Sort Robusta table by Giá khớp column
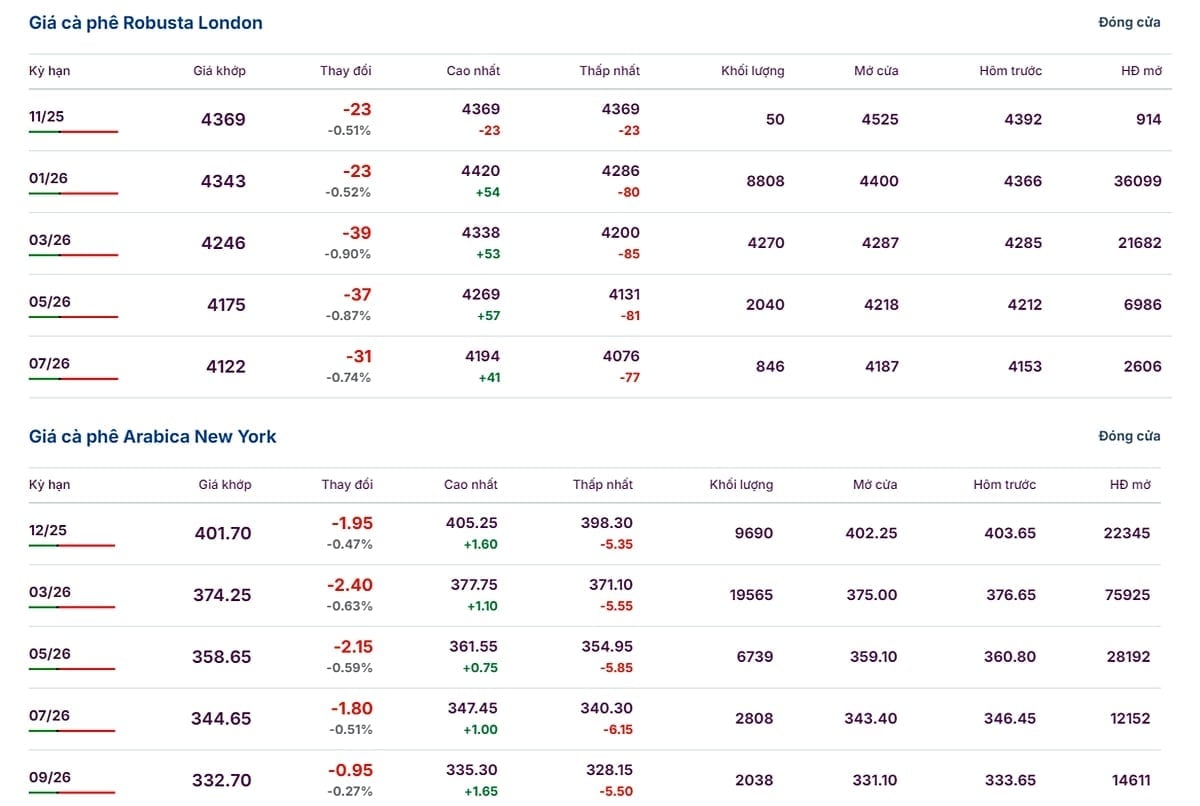The width and height of the screenshot is (1200, 806). point(219,71)
